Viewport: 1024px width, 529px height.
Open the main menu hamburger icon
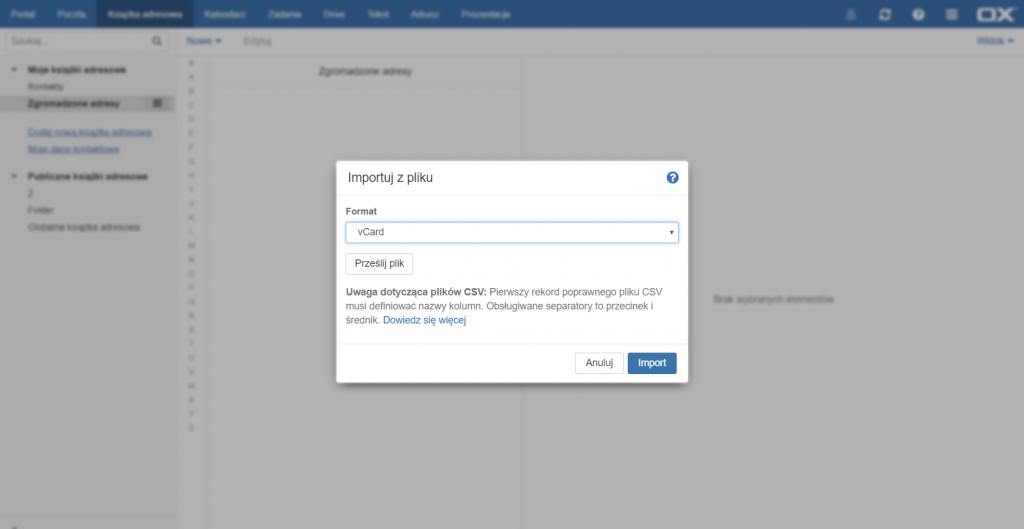(x=951, y=15)
